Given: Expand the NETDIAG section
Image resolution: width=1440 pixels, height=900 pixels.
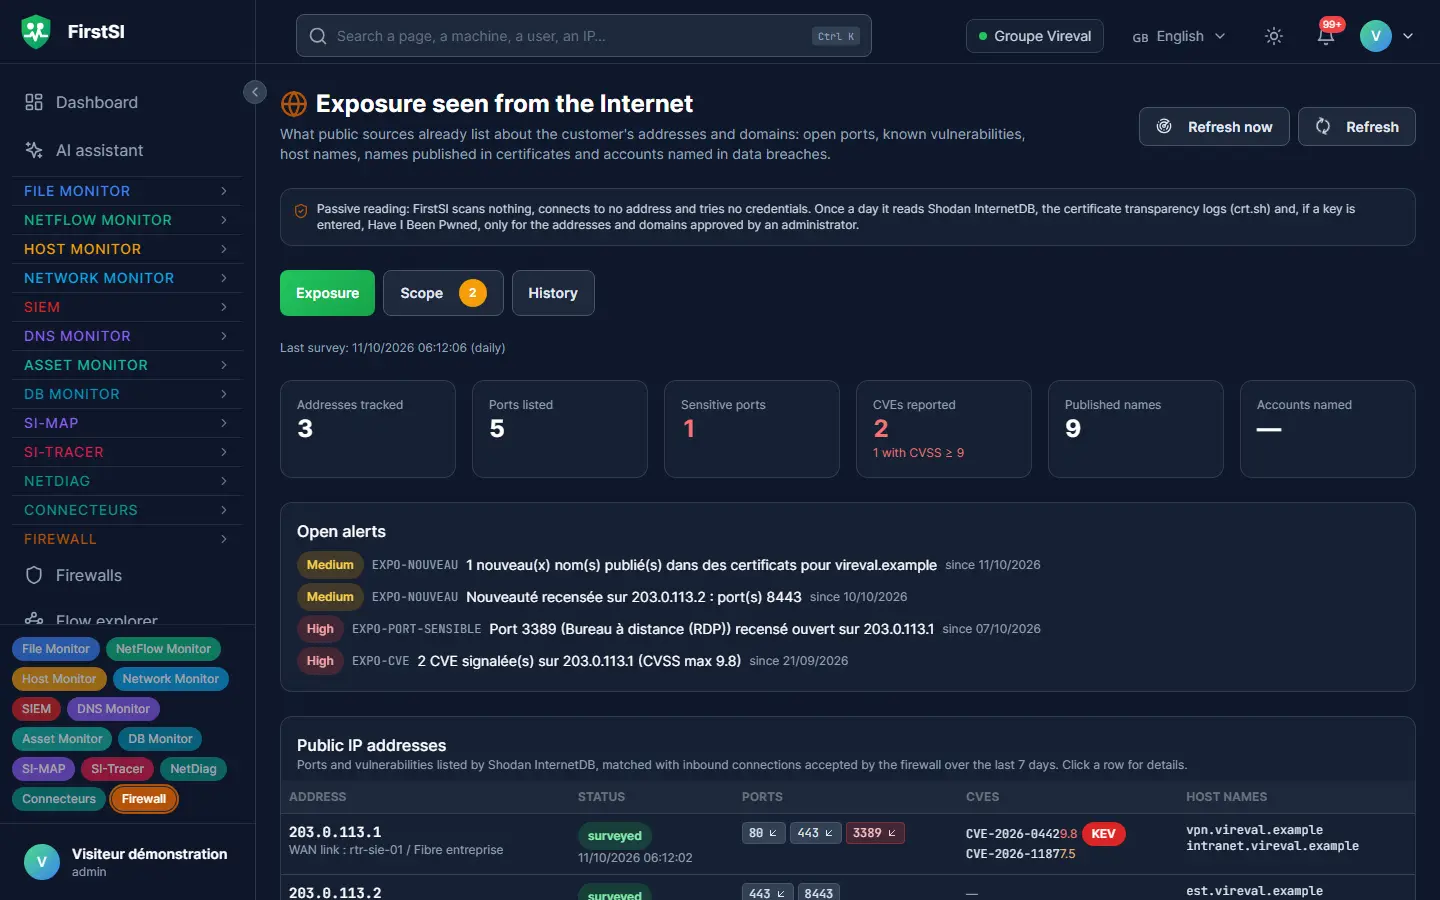Looking at the screenshot, I should click(x=126, y=481).
